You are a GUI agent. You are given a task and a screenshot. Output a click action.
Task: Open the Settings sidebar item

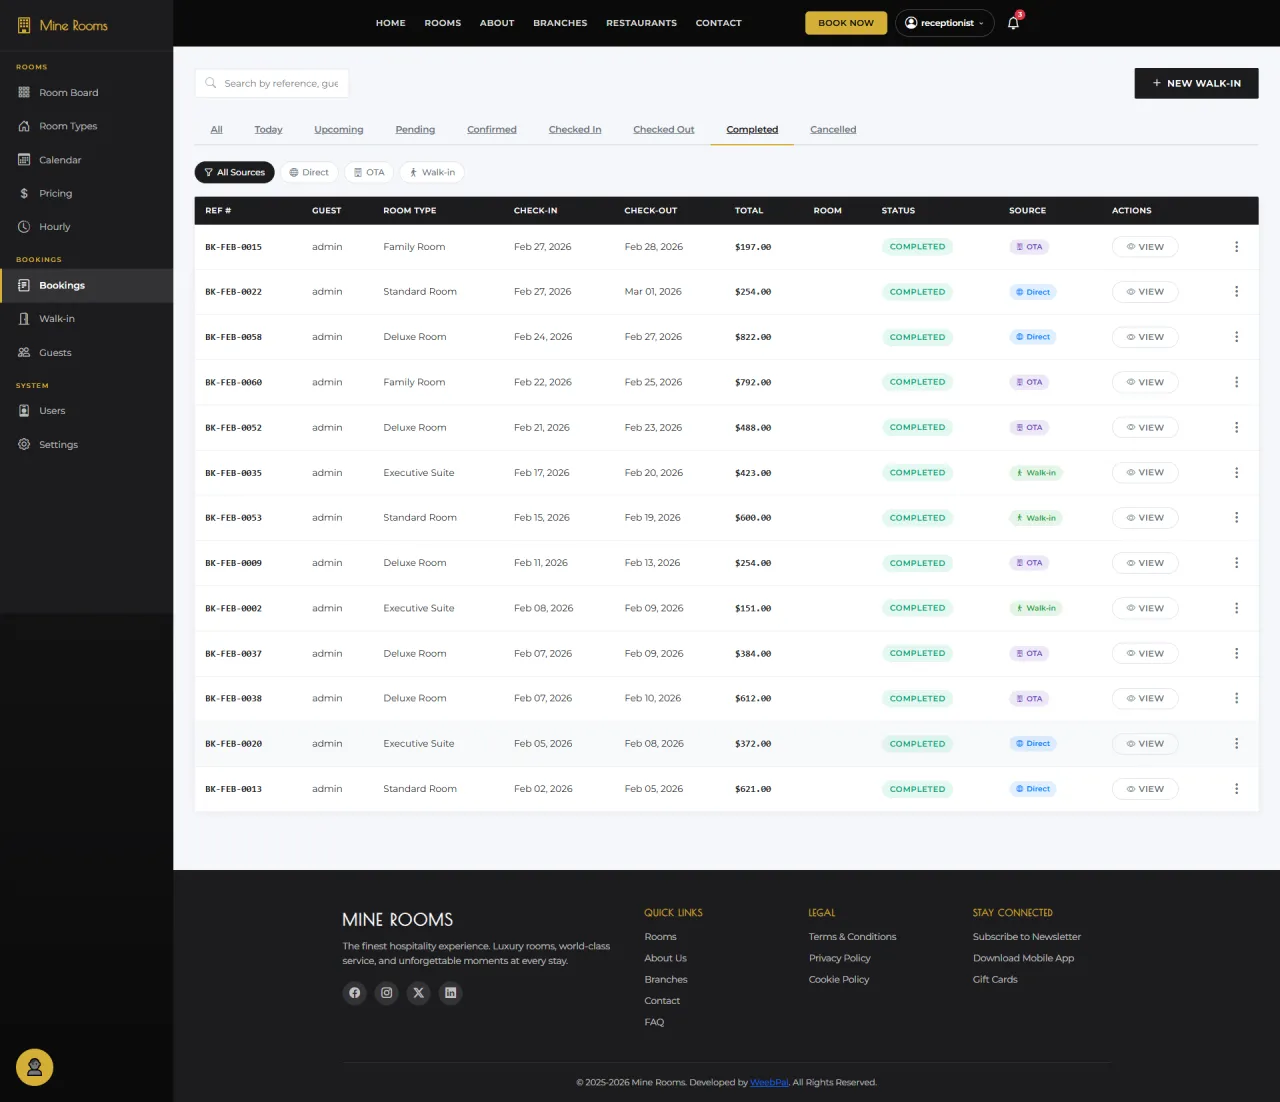(86, 444)
